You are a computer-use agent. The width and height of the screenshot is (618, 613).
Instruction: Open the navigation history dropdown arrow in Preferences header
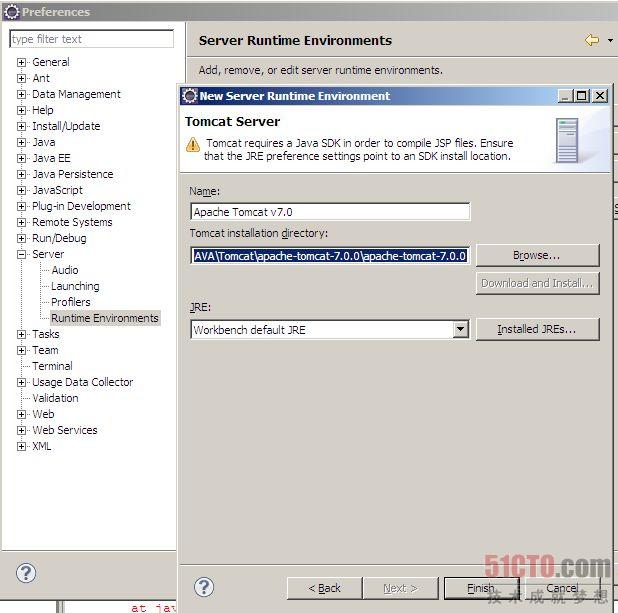point(610,40)
